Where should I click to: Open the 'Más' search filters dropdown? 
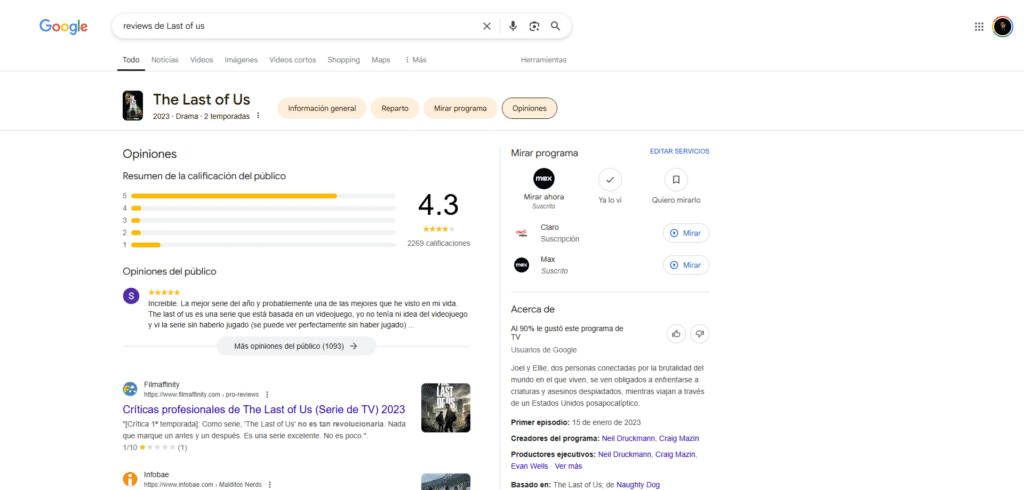pos(415,60)
